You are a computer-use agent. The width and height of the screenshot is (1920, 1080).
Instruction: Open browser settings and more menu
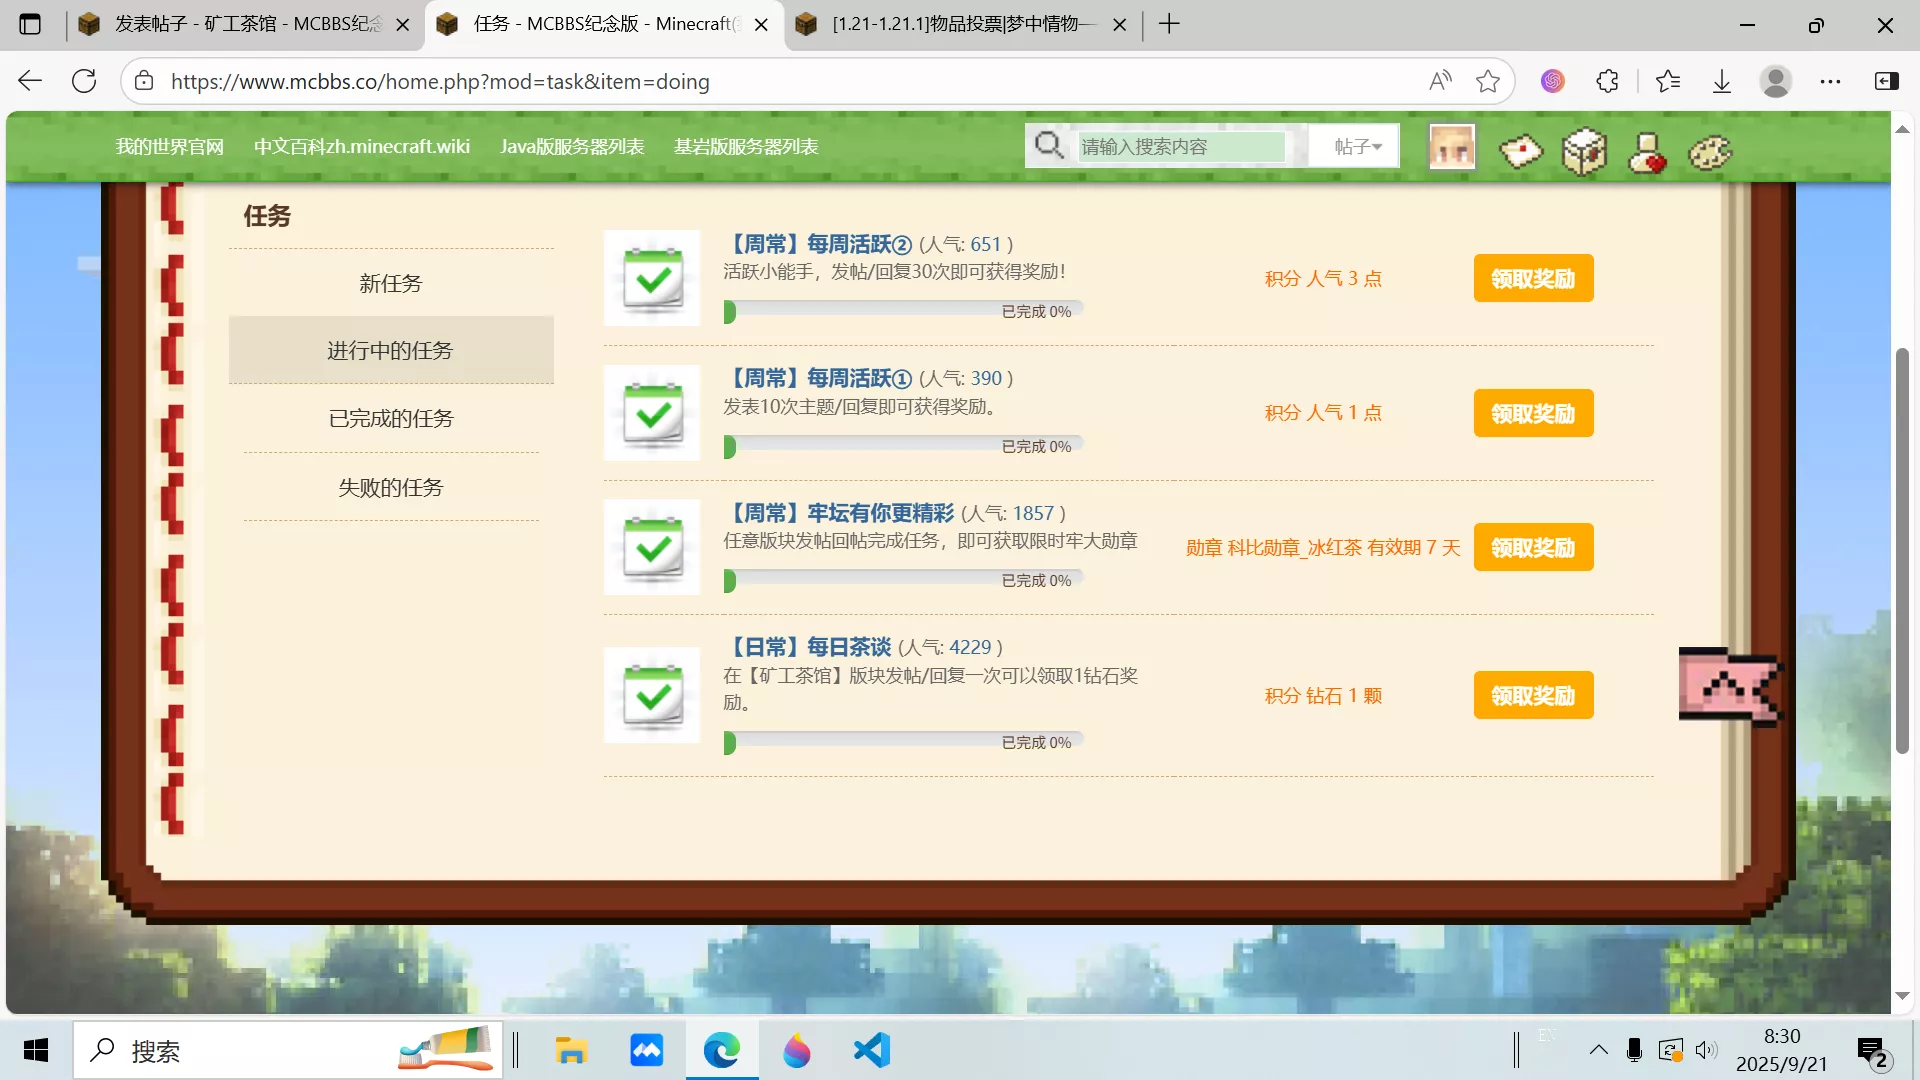click(x=1830, y=81)
